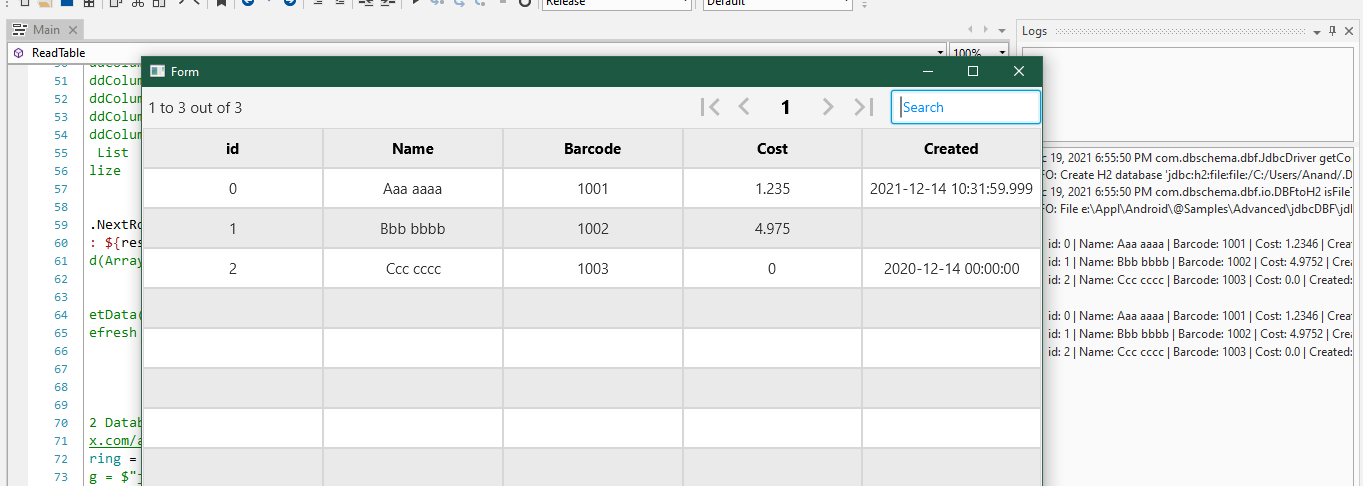Maximize the Form window
1363x486 pixels.
972,71
